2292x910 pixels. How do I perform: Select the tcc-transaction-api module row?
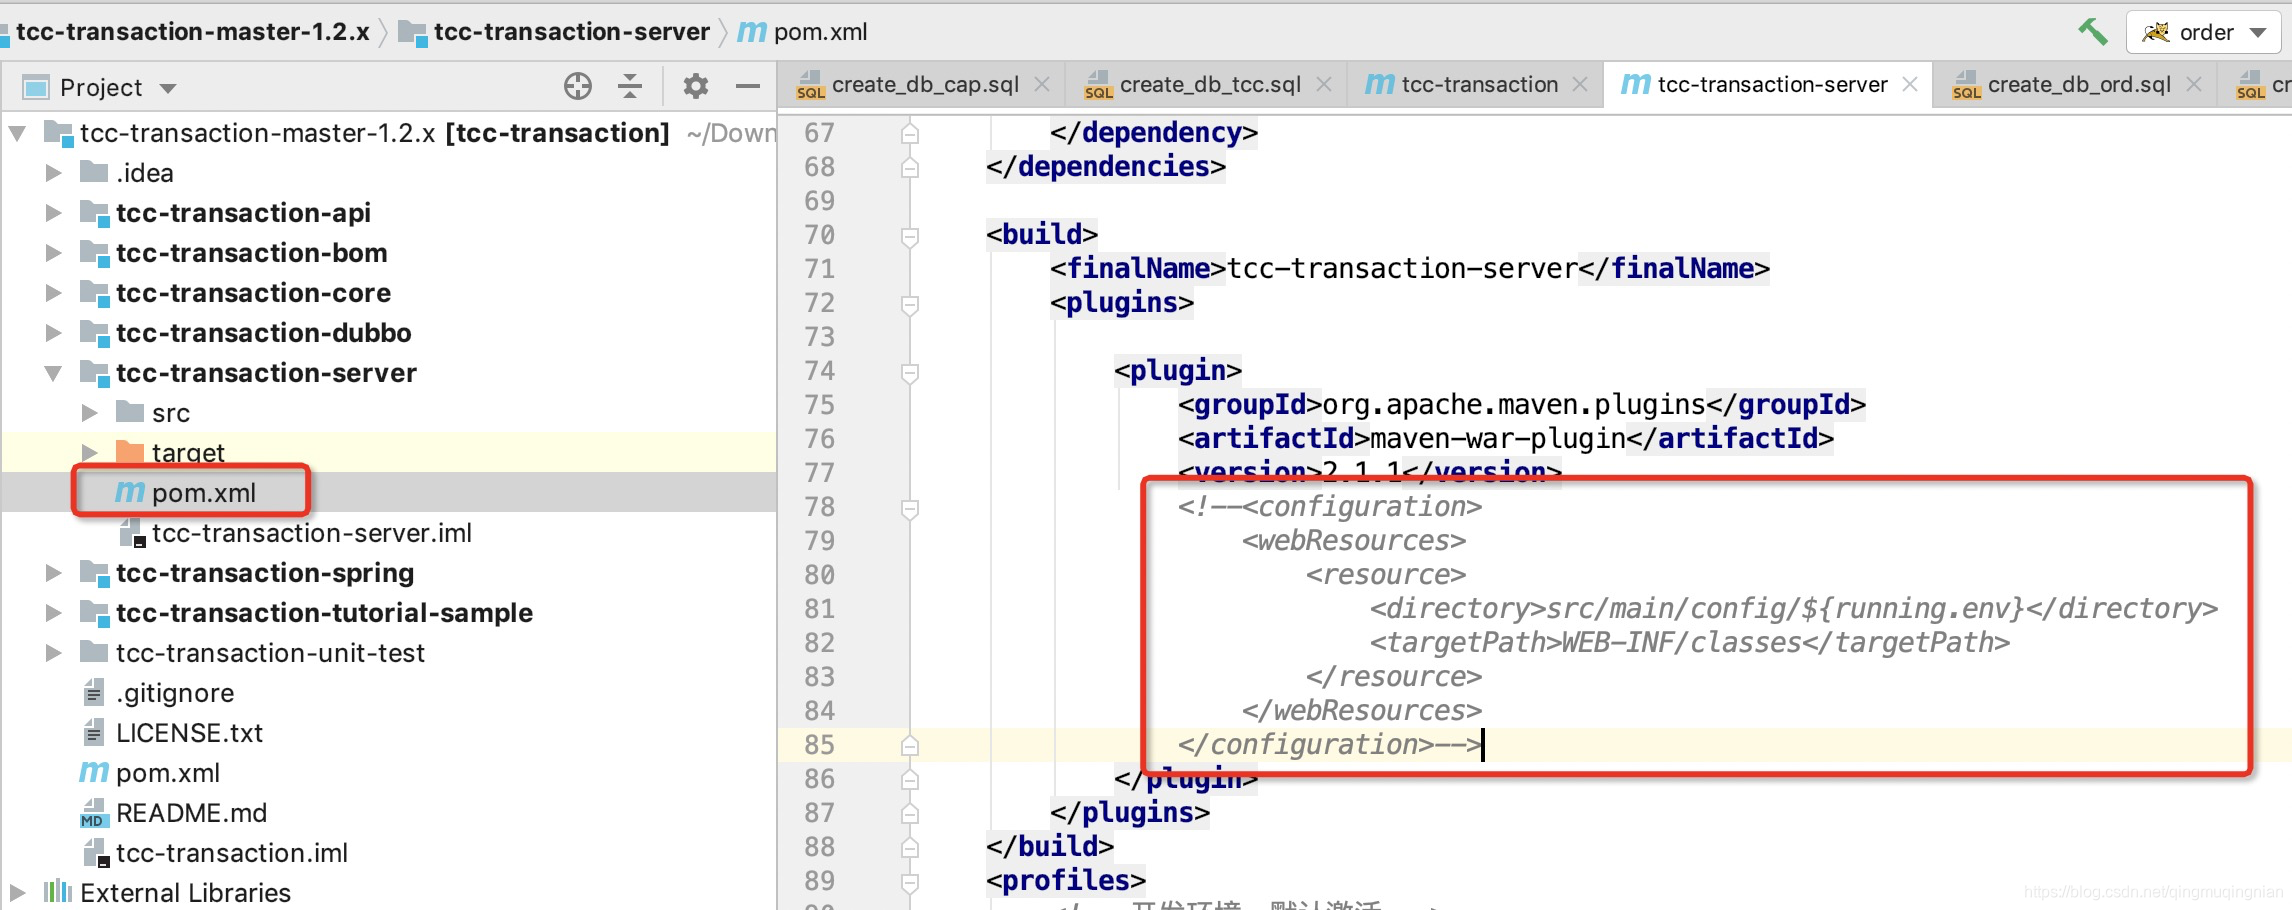point(388,213)
